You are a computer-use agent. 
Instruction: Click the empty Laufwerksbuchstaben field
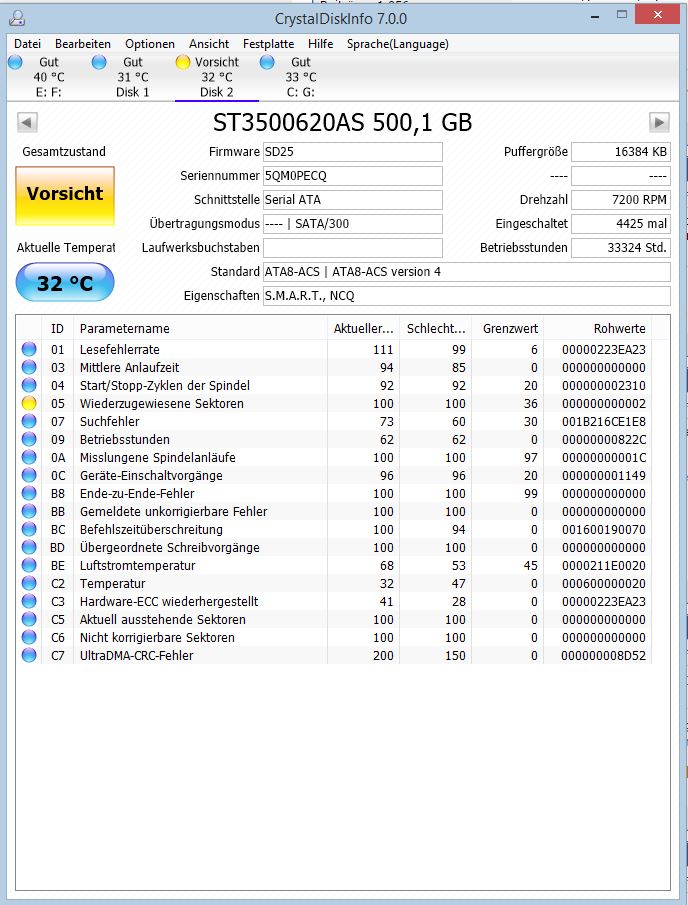tap(353, 248)
